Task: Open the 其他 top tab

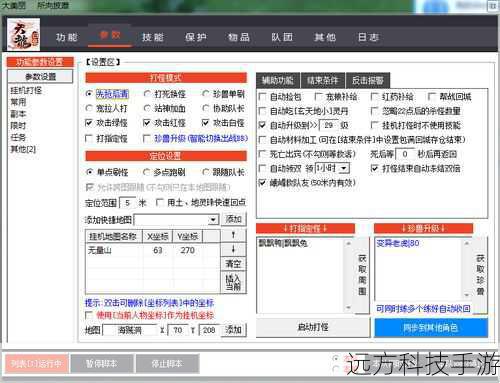Action: (325, 37)
